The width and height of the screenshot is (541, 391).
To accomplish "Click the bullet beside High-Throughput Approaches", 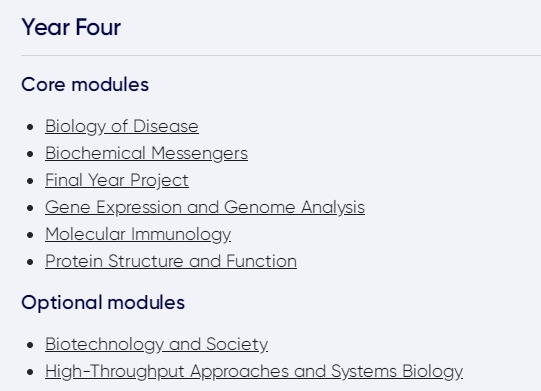I will pos(30,372).
